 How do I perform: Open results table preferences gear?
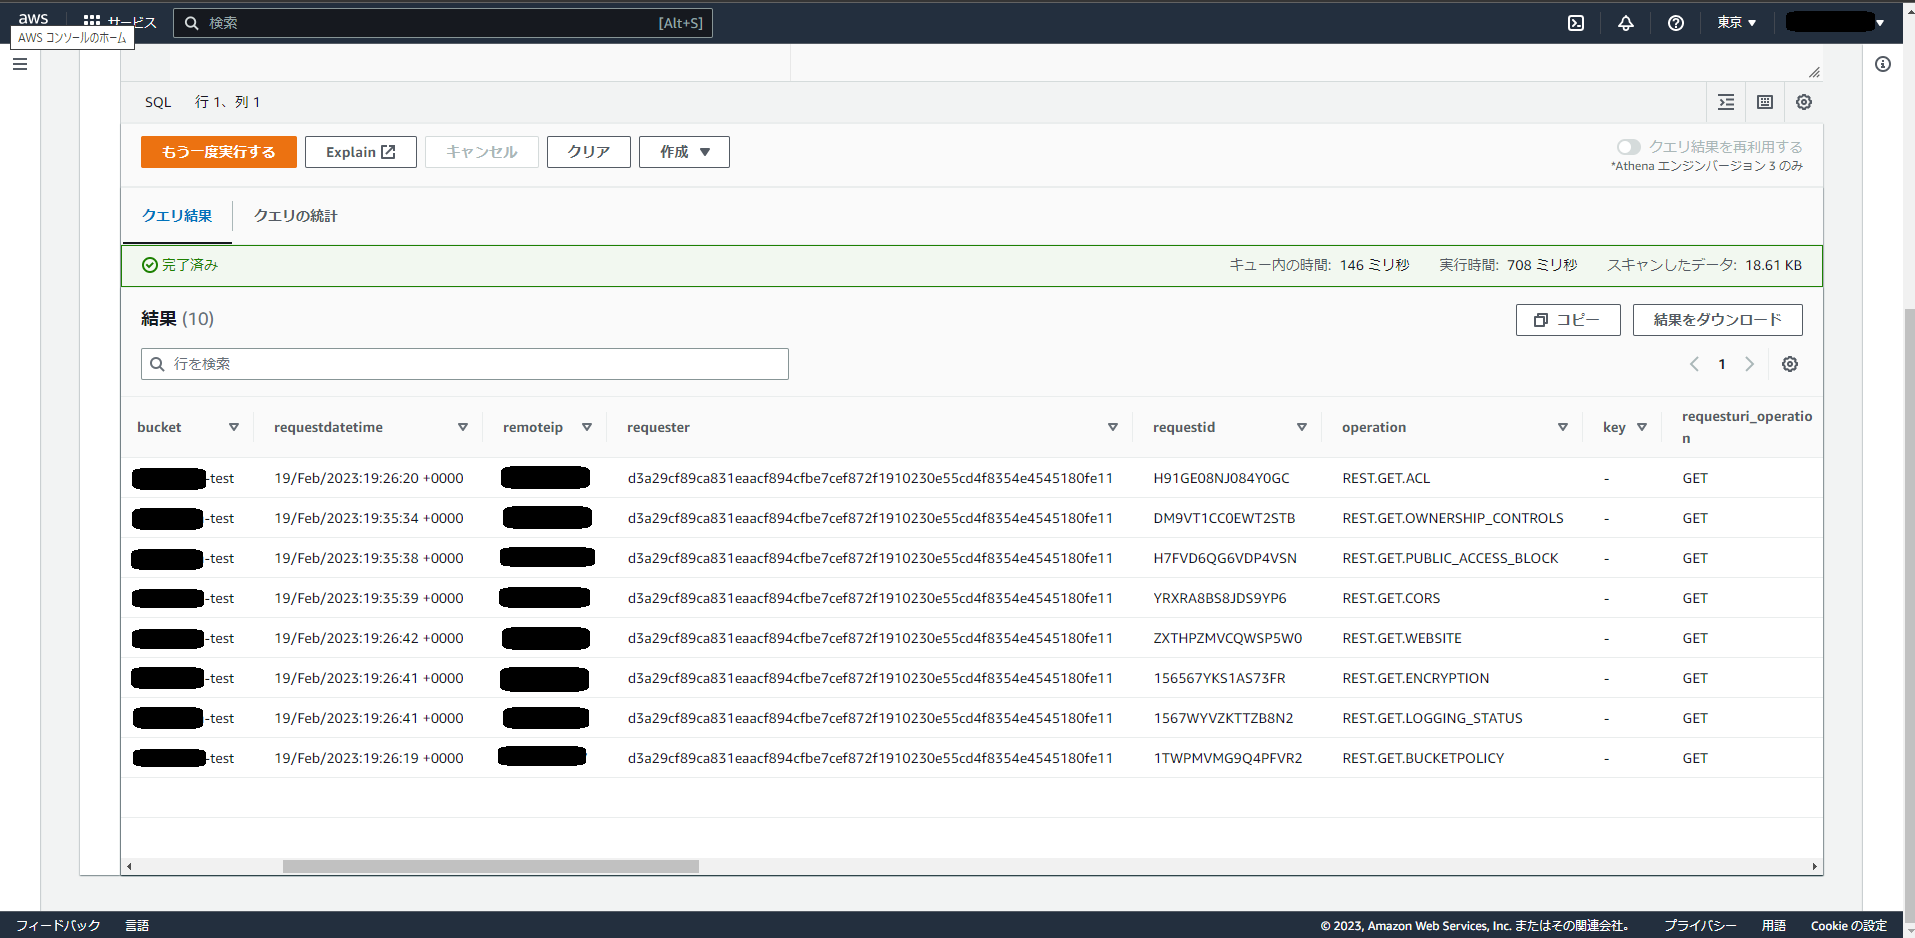click(x=1790, y=364)
